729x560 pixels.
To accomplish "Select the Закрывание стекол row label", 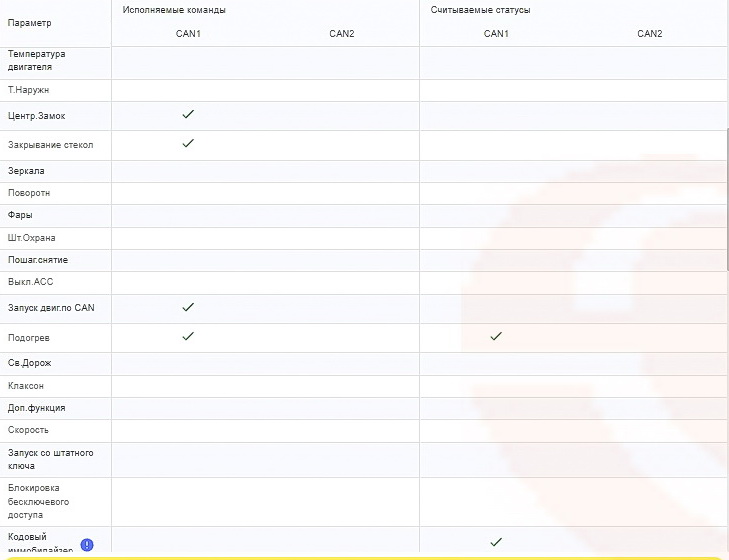I will point(50,145).
